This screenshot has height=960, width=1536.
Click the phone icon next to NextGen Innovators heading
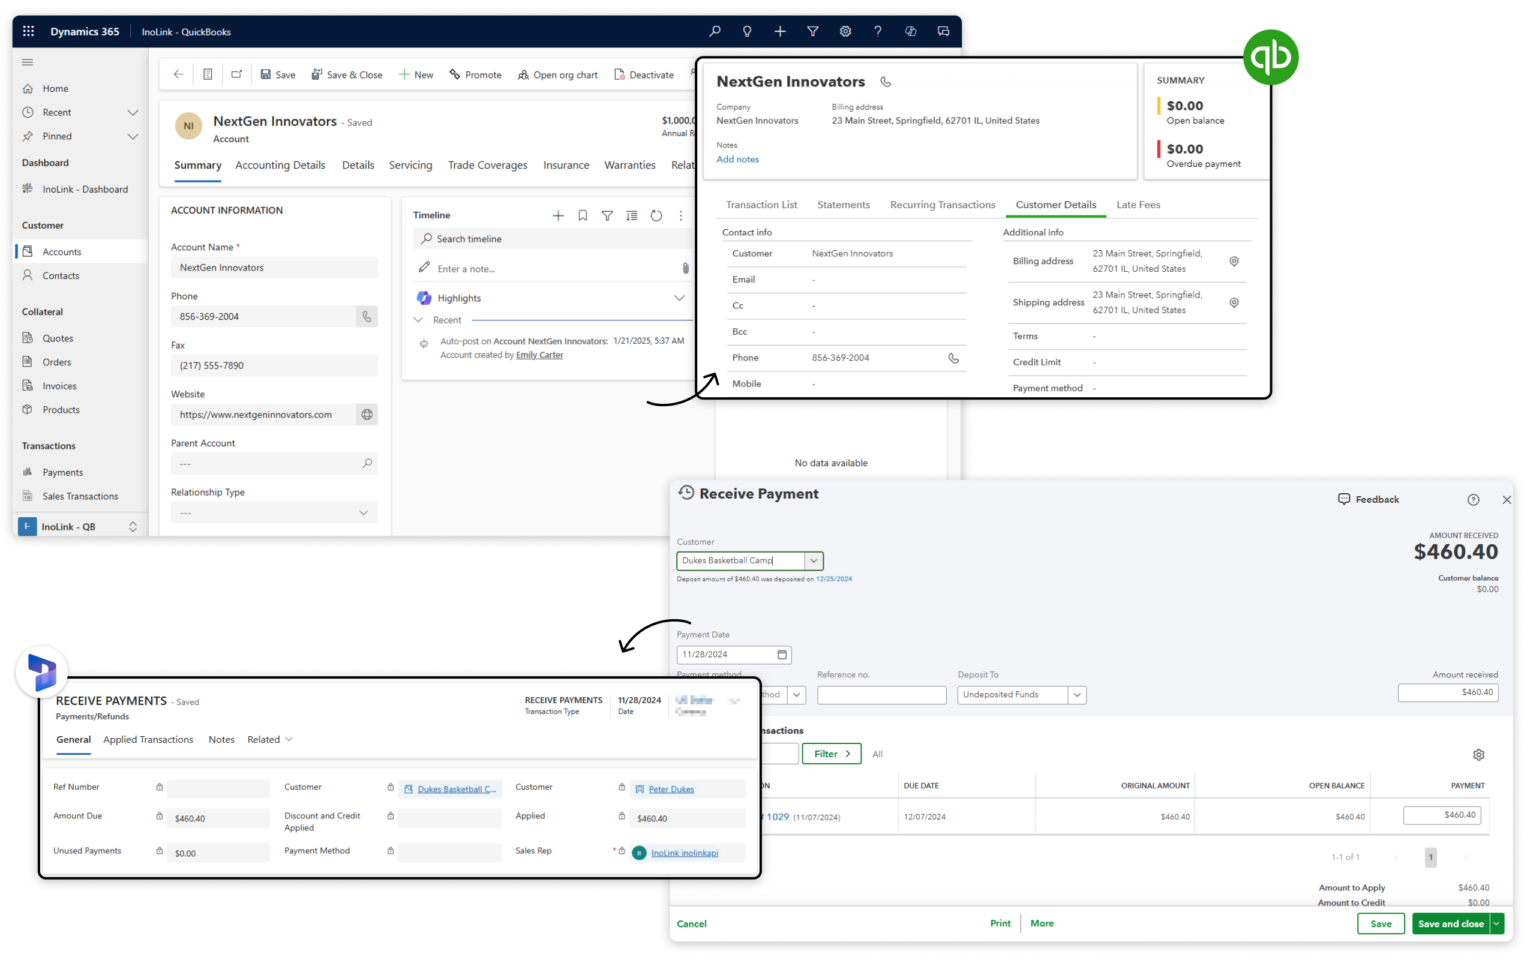(x=886, y=81)
